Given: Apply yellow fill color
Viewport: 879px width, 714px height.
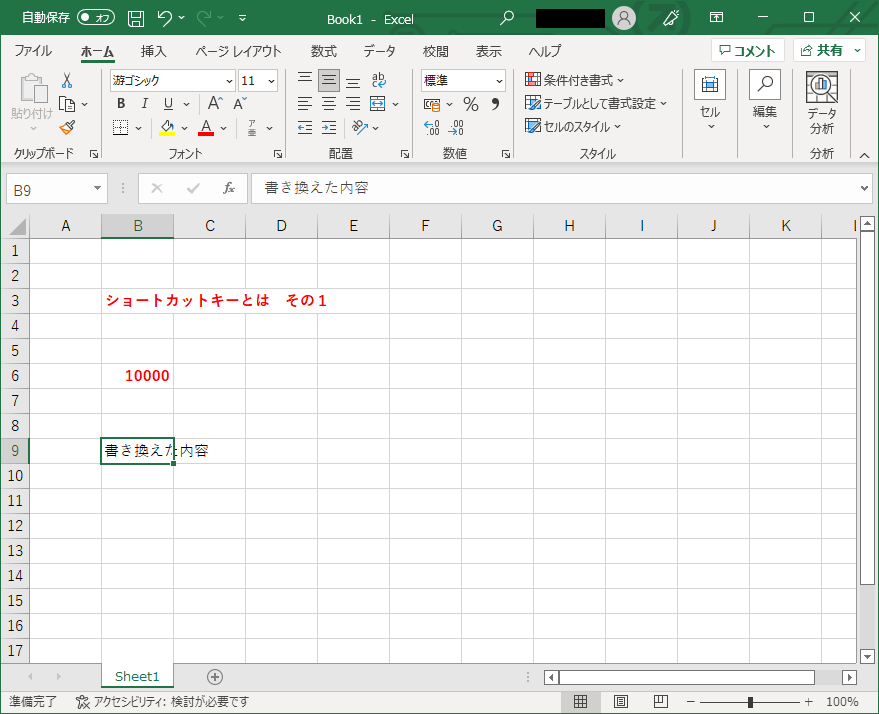Looking at the screenshot, I should (x=167, y=128).
